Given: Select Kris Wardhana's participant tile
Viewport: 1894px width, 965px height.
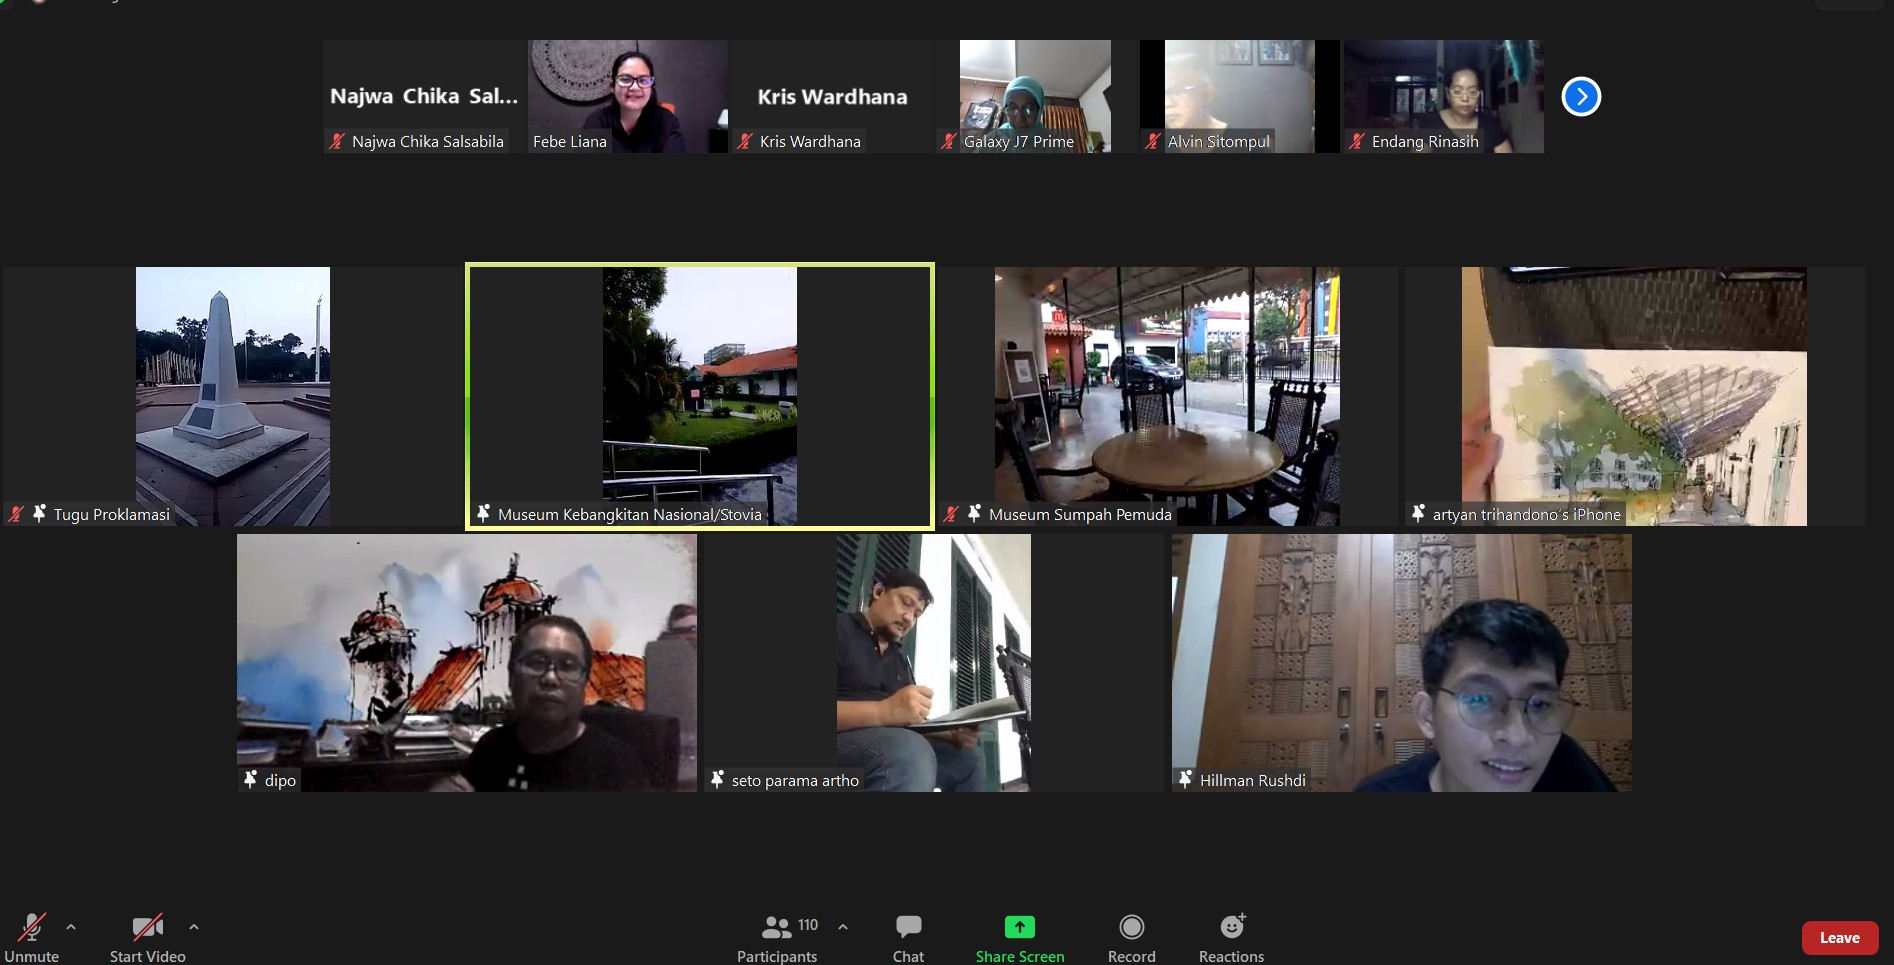Looking at the screenshot, I should click(832, 96).
